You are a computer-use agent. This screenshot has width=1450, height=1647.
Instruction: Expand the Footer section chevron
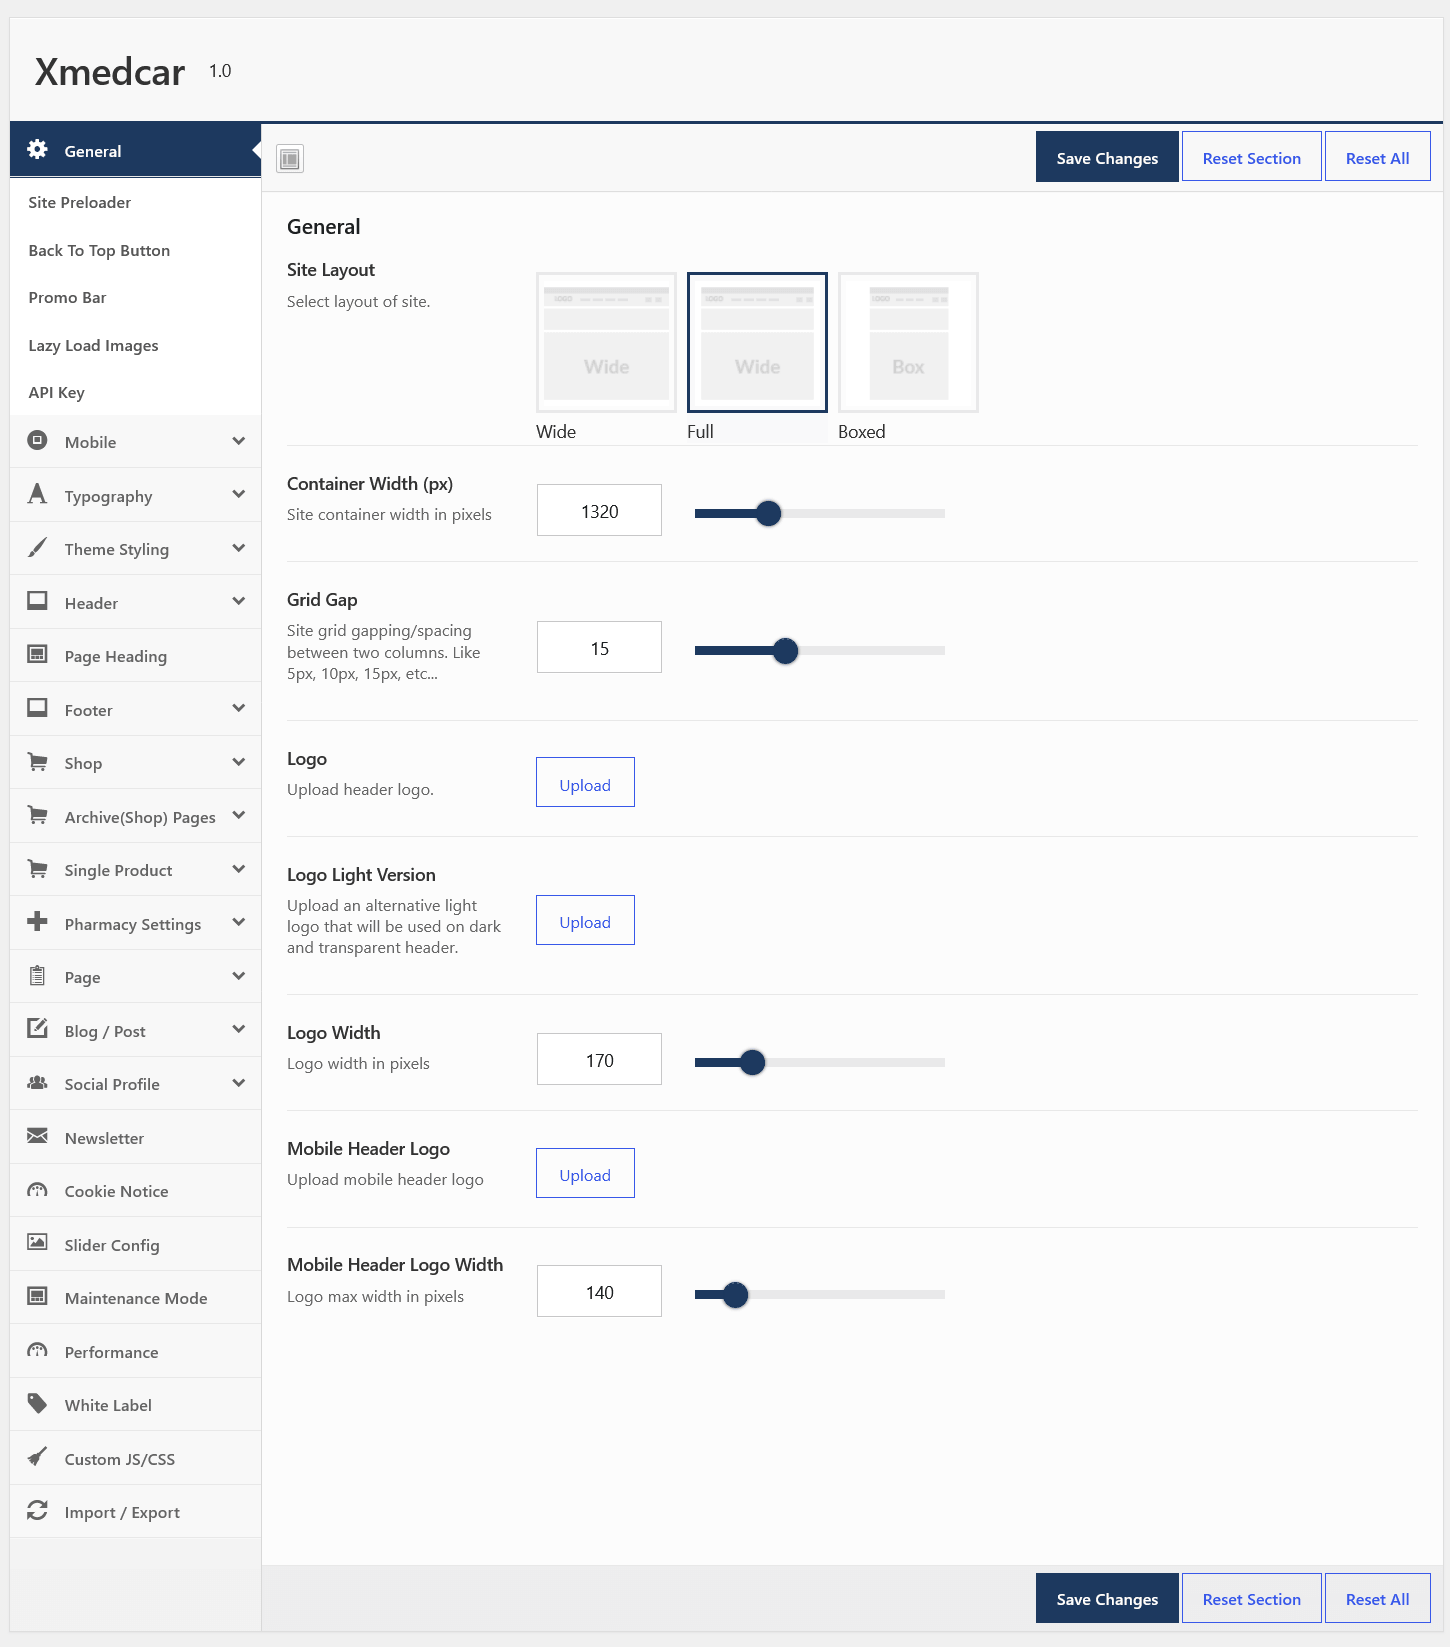(x=238, y=708)
